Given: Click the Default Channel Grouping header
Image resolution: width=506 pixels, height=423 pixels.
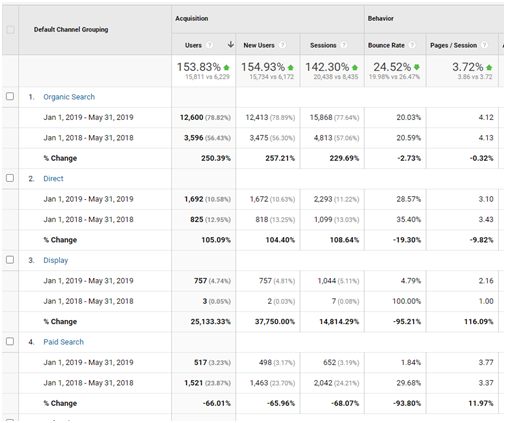Looking at the screenshot, I should click(71, 30).
